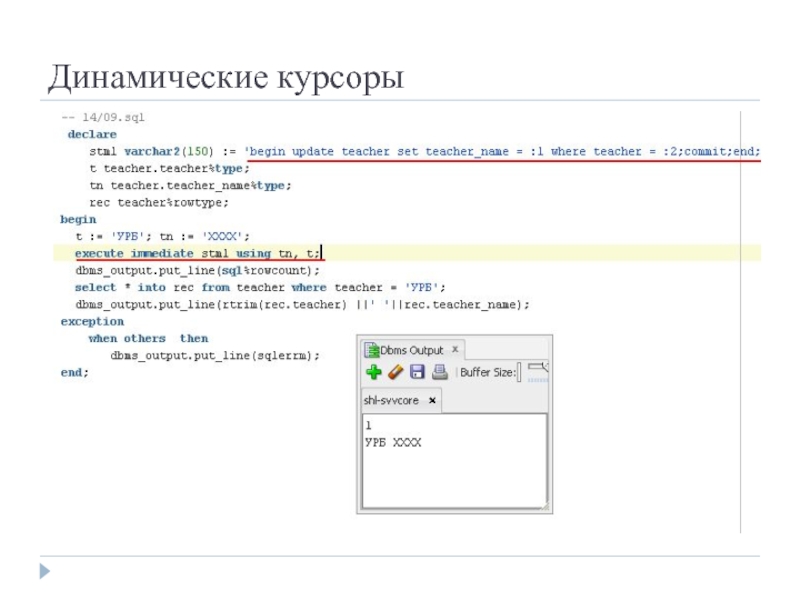Close the Dbms Output tab
The image size is (800, 600).
pyautogui.click(x=455, y=350)
